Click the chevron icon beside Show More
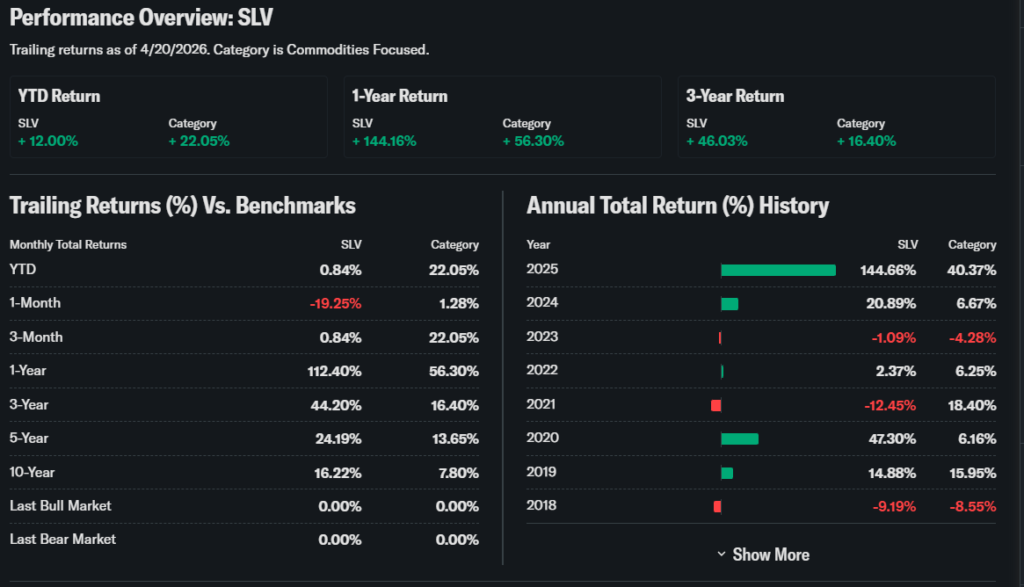 pyautogui.click(x=721, y=555)
